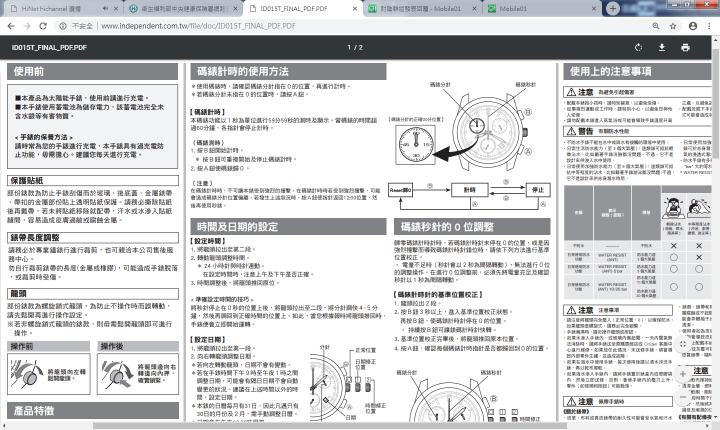Click the browser forward arrow
This screenshot has height=430, width=720.
pos(27,26)
